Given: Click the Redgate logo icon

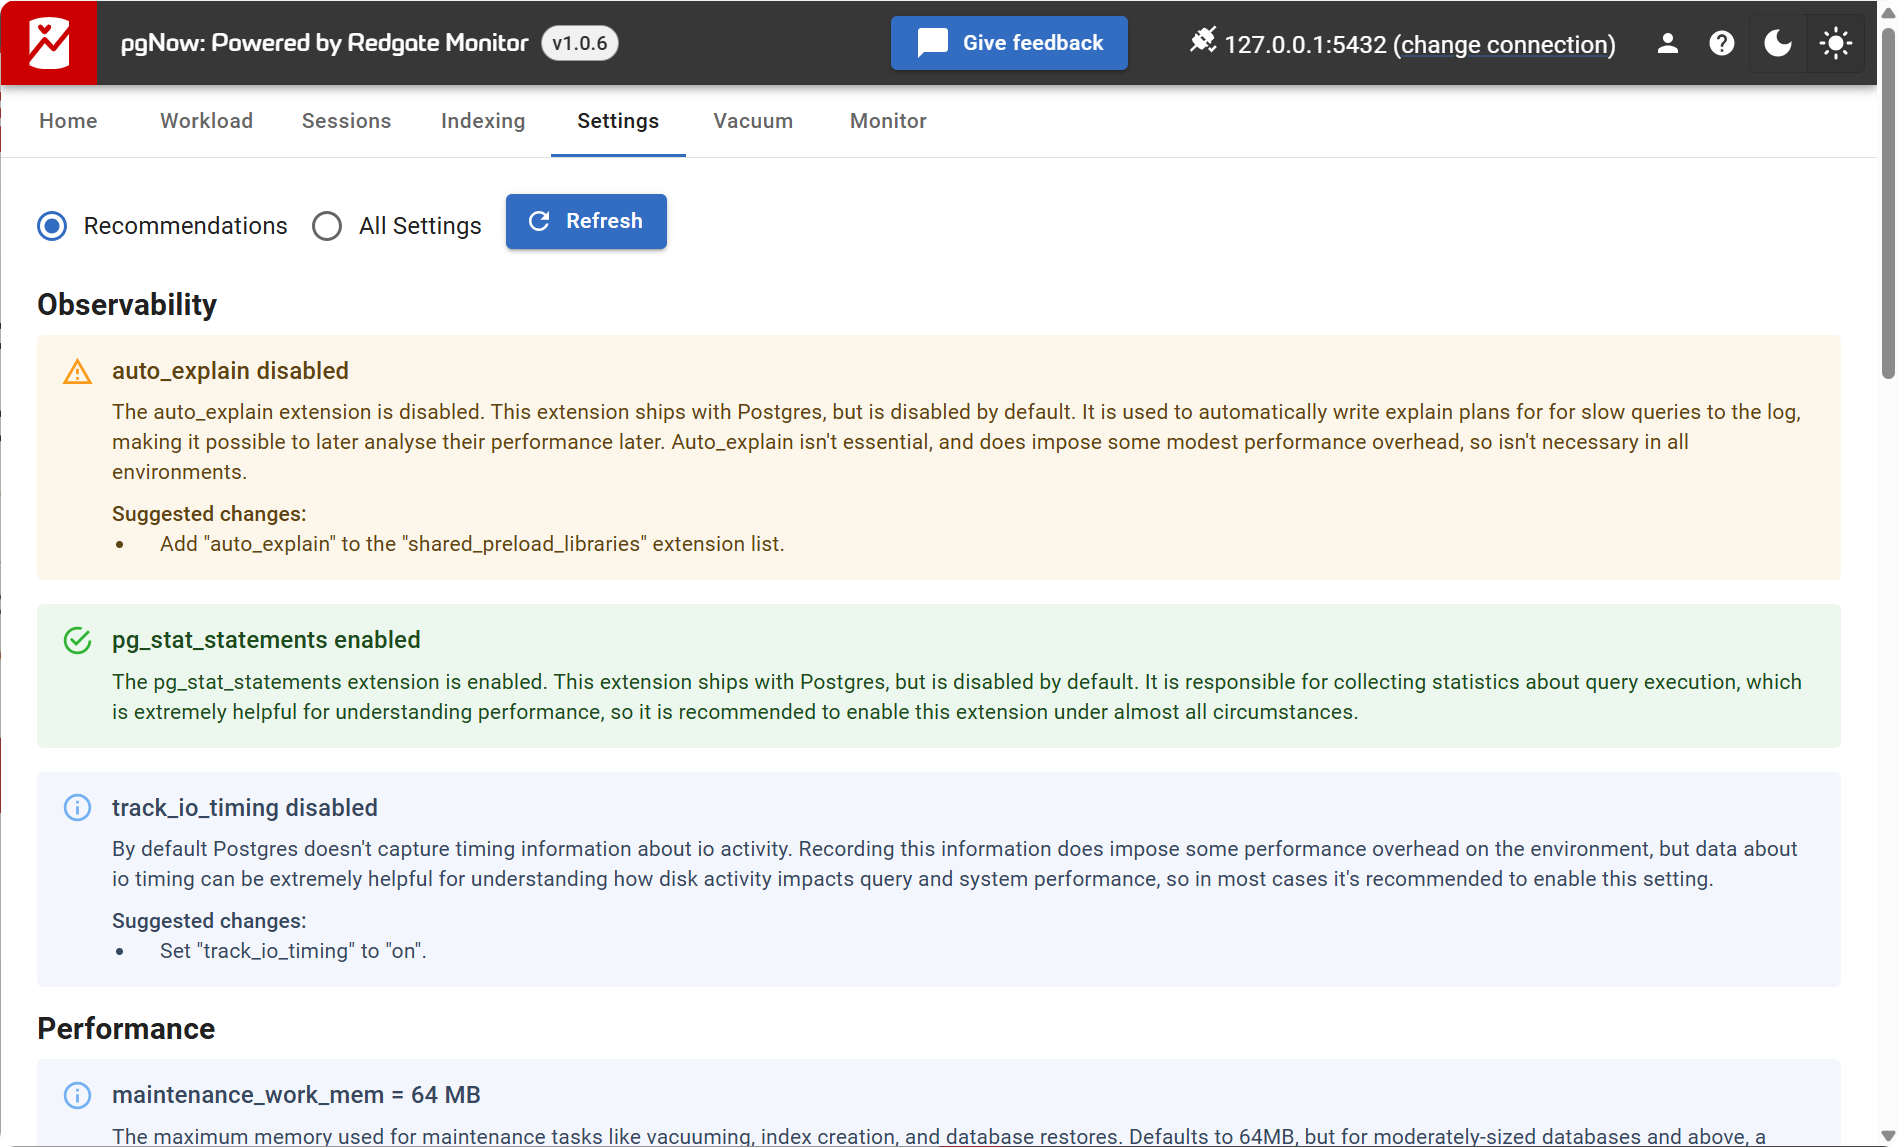Looking at the screenshot, I should [x=49, y=43].
